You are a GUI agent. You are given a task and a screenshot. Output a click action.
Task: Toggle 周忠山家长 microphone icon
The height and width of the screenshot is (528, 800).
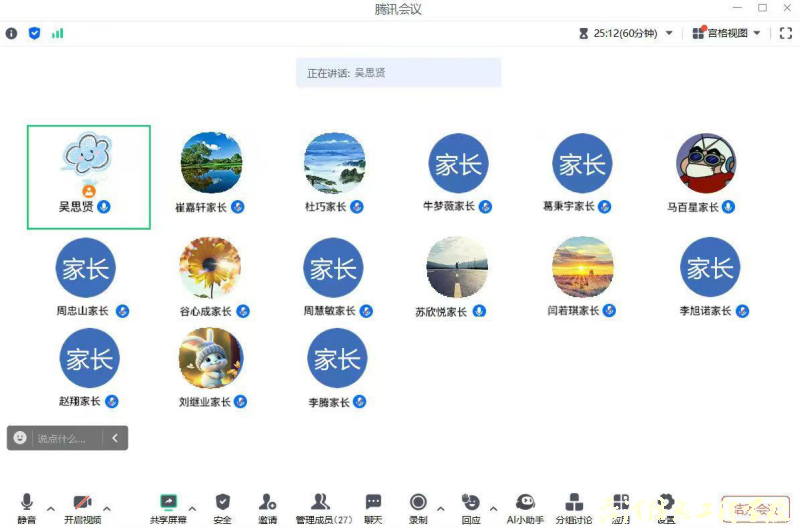122,311
